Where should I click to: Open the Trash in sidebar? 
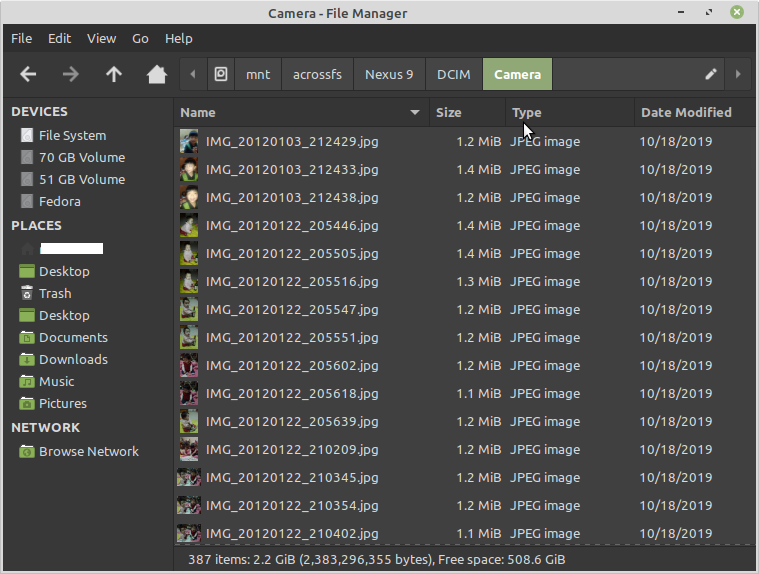(55, 293)
